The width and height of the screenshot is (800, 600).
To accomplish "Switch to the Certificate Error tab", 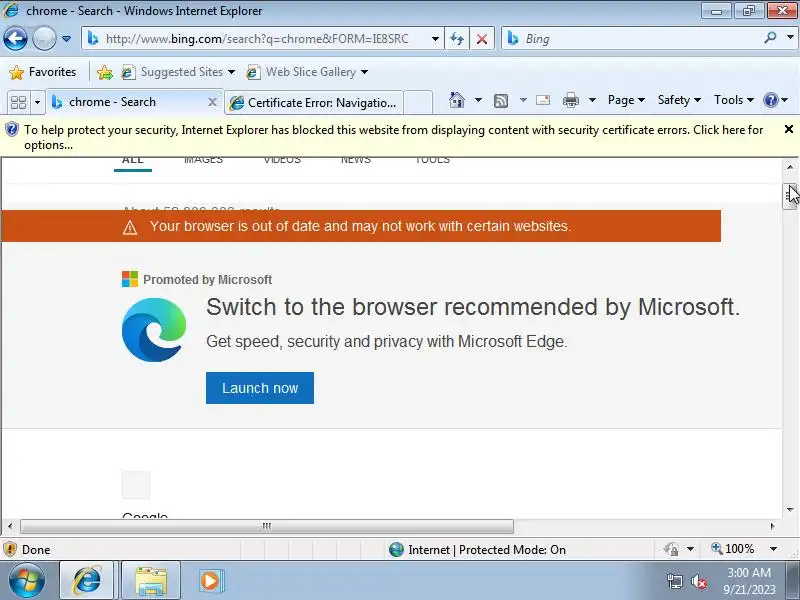I will tap(314, 103).
